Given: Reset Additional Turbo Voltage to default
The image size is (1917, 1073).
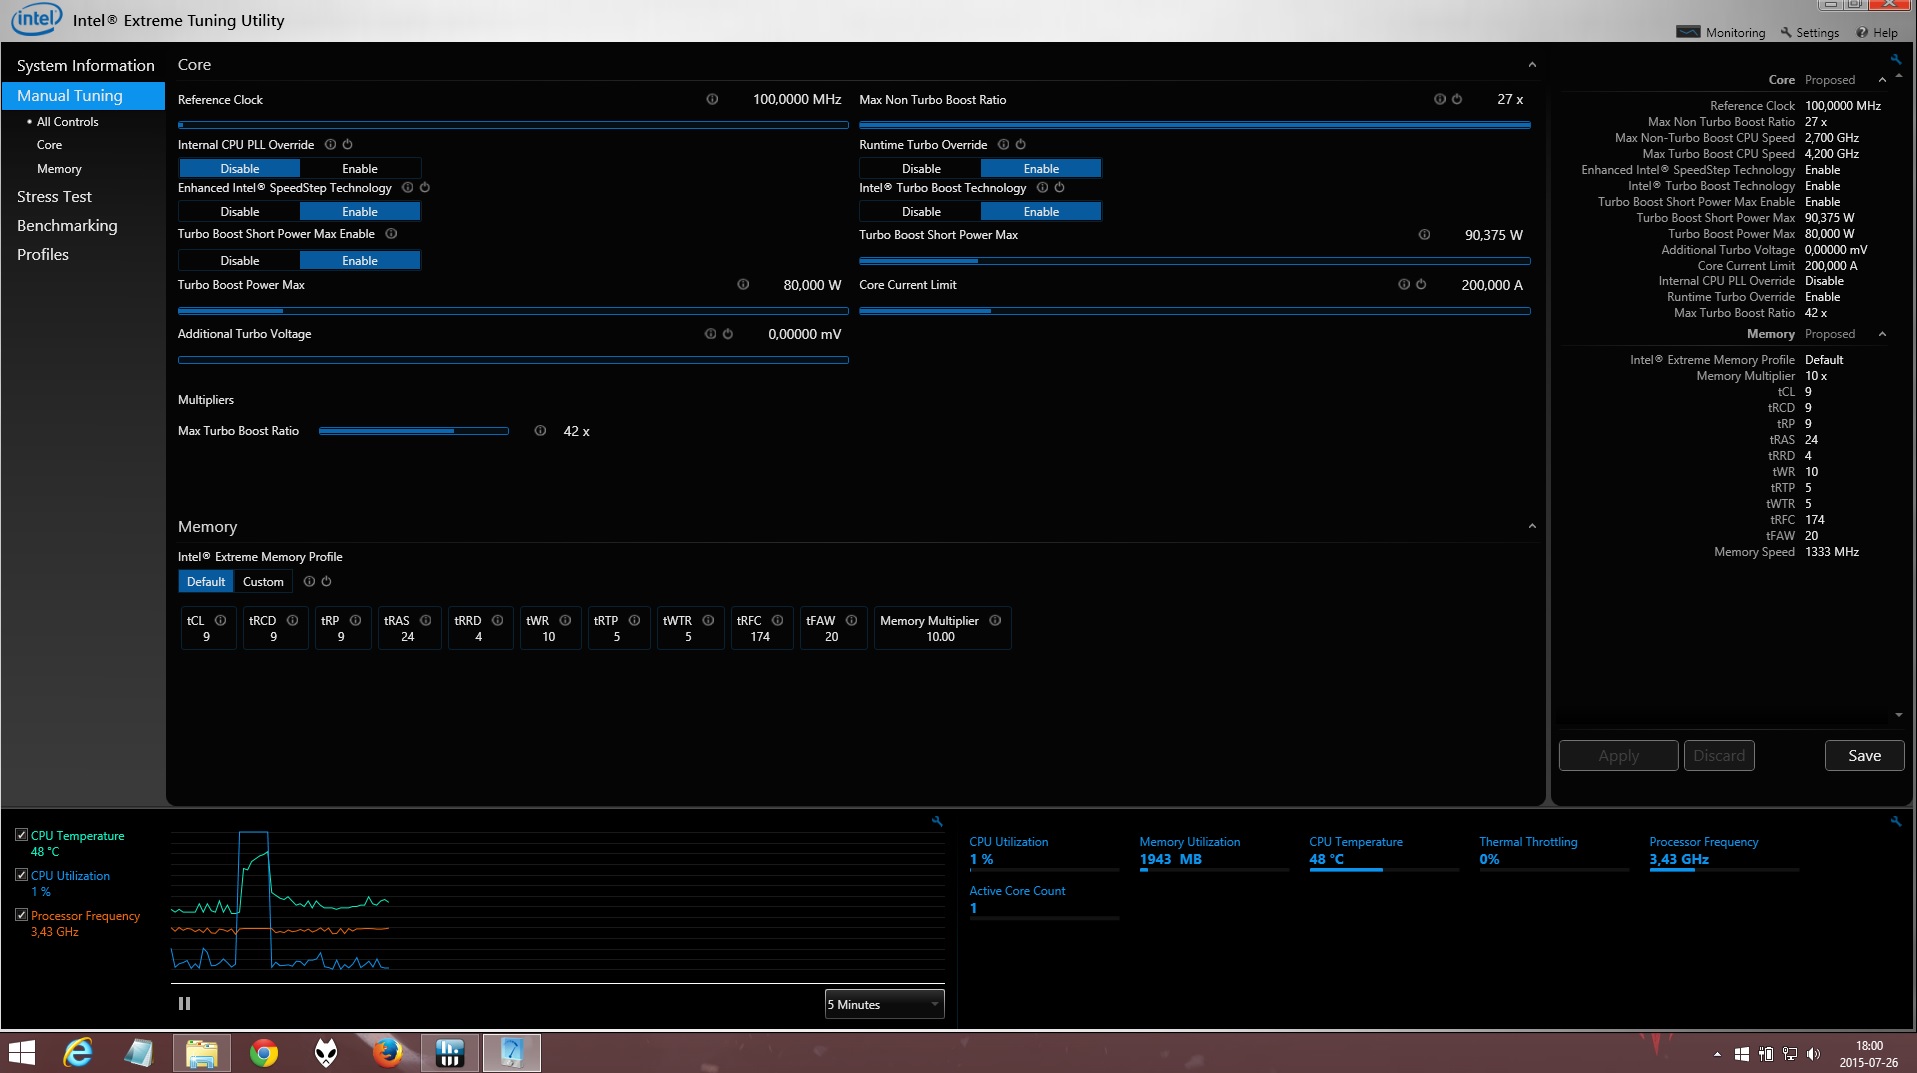Looking at the screenshot, I should tap(727, 333).
